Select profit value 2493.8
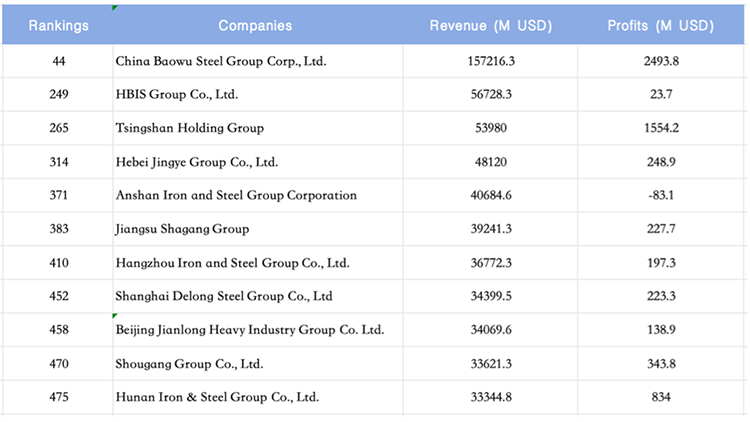This screenshot has height=422, width=750. pos(661,61)
